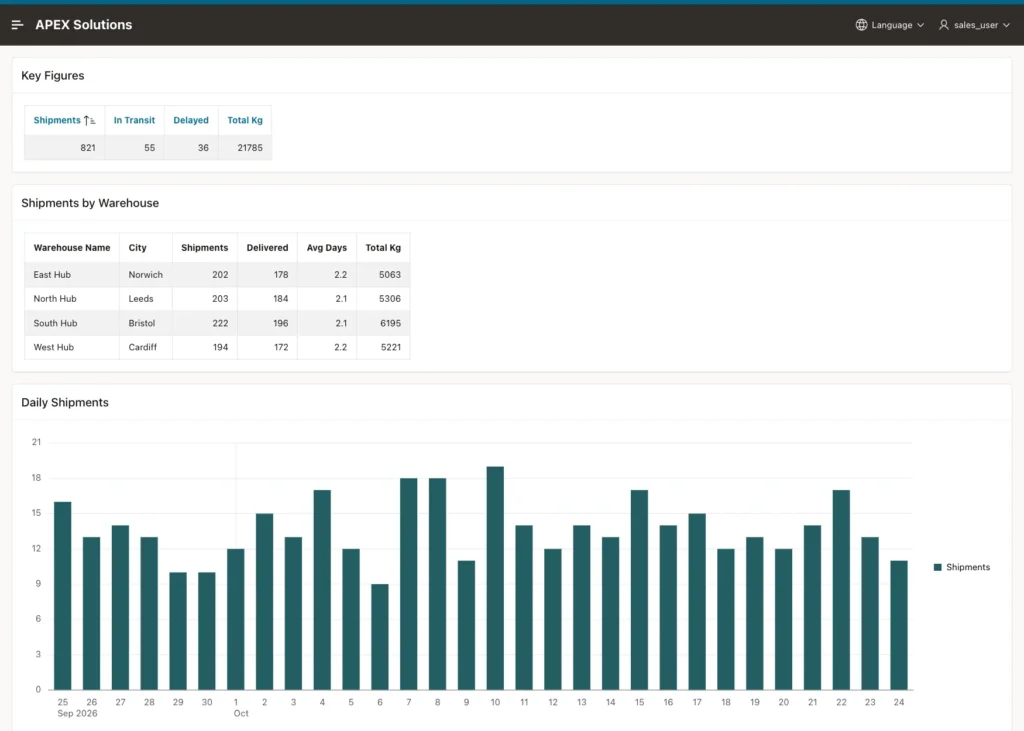Image resolution: width=1024 pixels, height=731 pixels.
Task: Click the Leeds city cell
Action: click(x=141, y=299)
